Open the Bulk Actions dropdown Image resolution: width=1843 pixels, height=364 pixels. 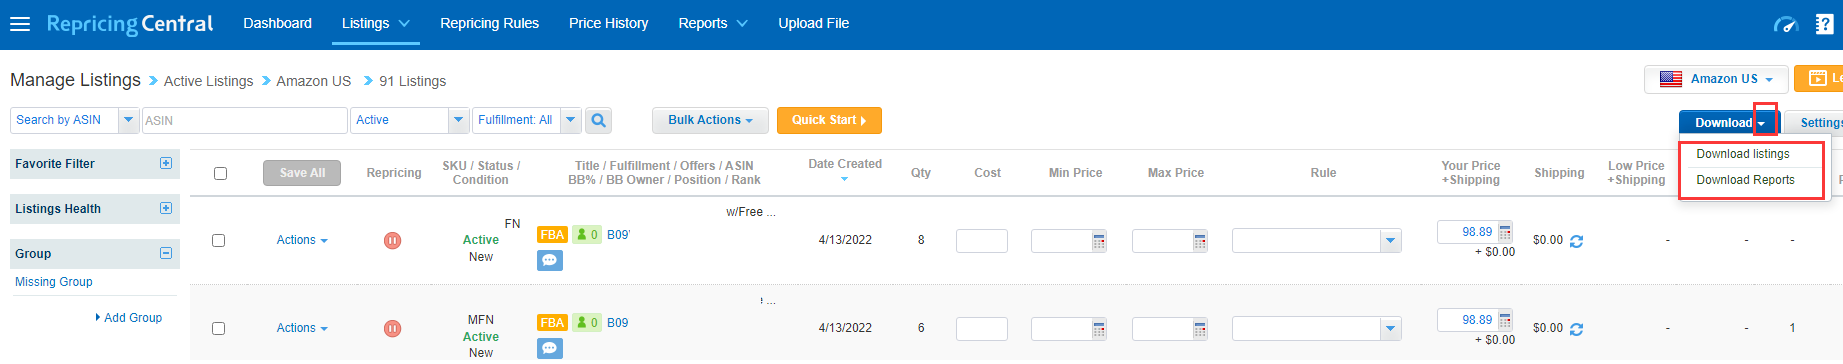point(710,120)
